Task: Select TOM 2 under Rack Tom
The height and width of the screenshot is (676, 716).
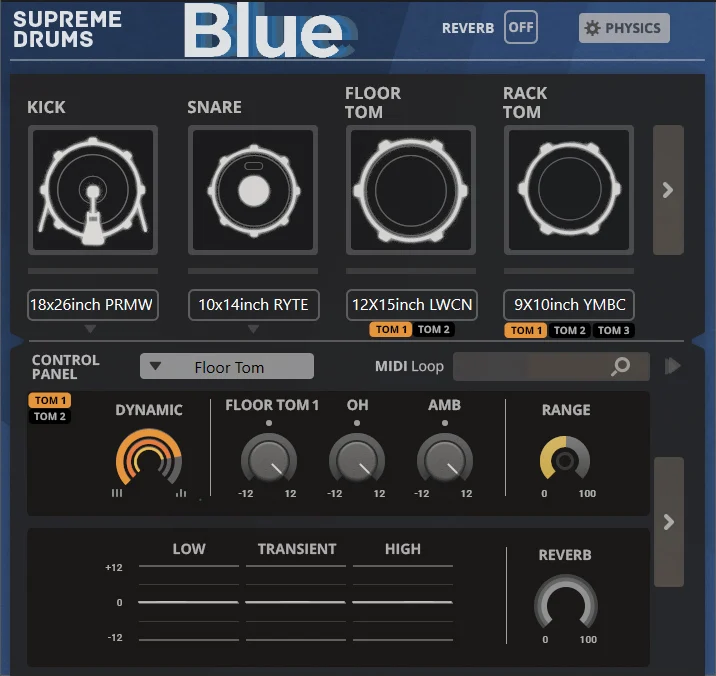Action: tap(569, 331)
